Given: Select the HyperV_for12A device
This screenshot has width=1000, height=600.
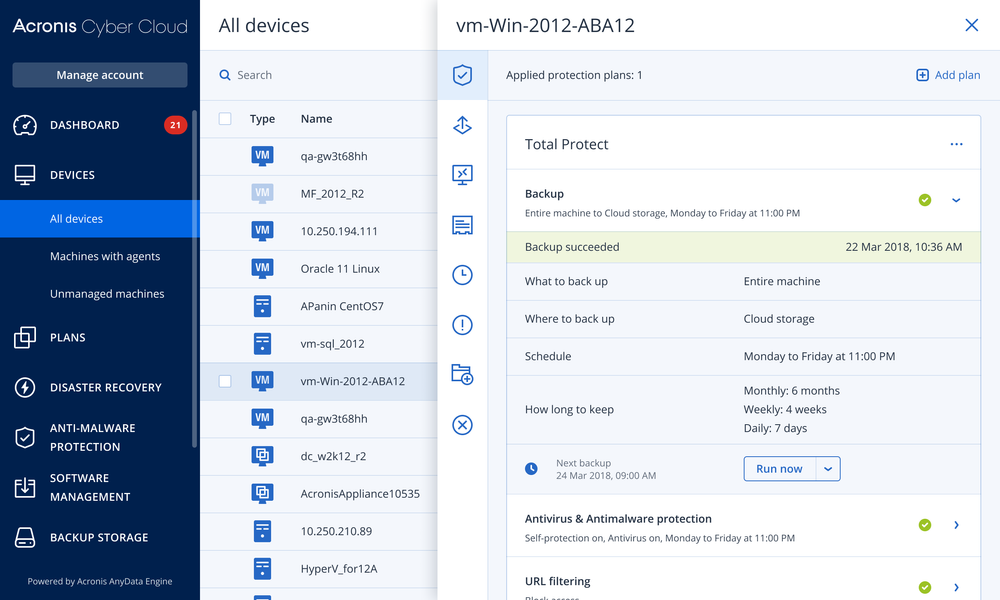Looking at the screenshot, I should click(319, 569).
